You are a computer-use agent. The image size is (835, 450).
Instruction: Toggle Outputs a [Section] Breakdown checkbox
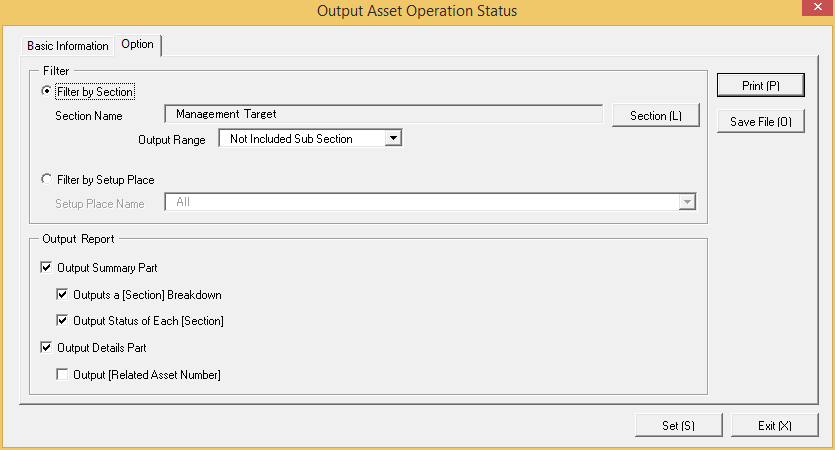pos(62,294)
